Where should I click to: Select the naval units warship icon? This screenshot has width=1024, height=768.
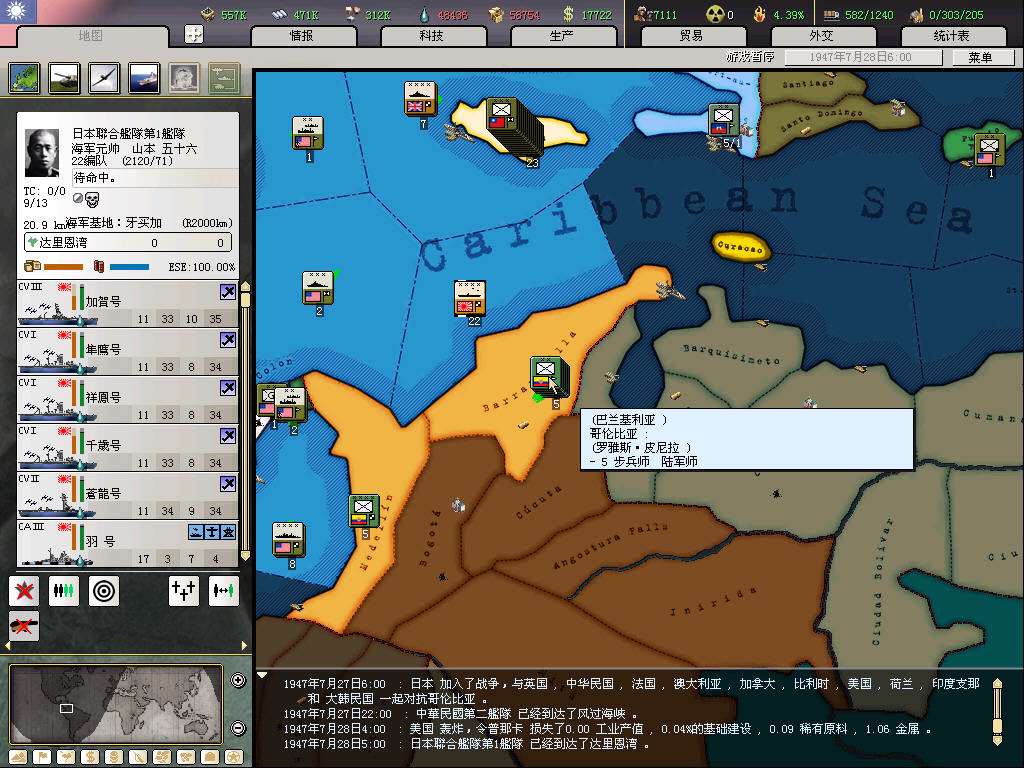(144, 78)
